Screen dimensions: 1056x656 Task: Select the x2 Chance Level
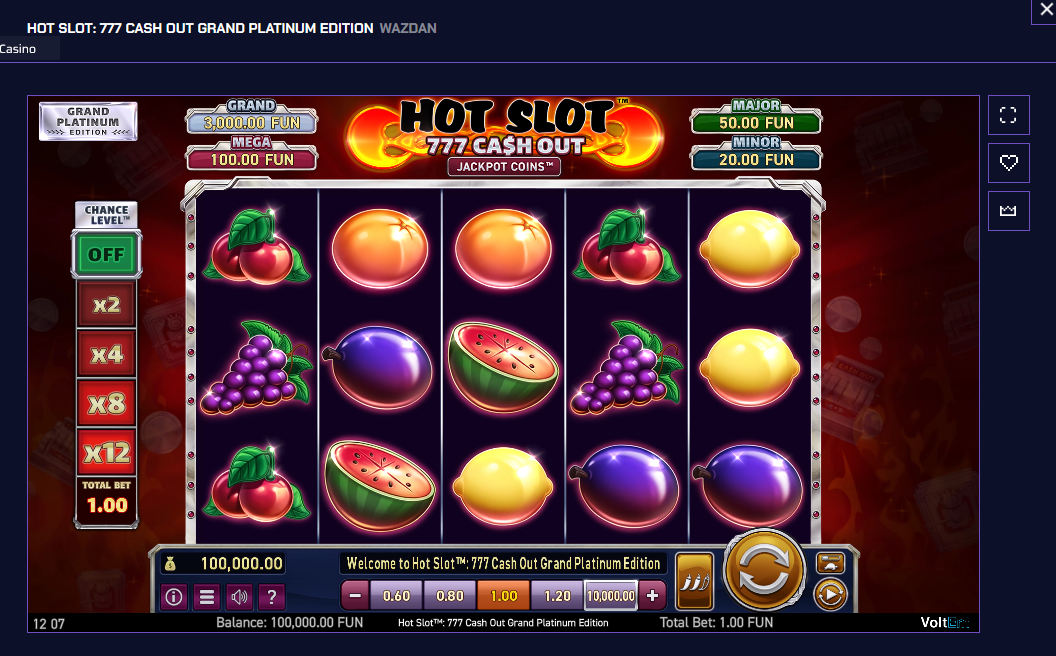click(x=106, y=304)
